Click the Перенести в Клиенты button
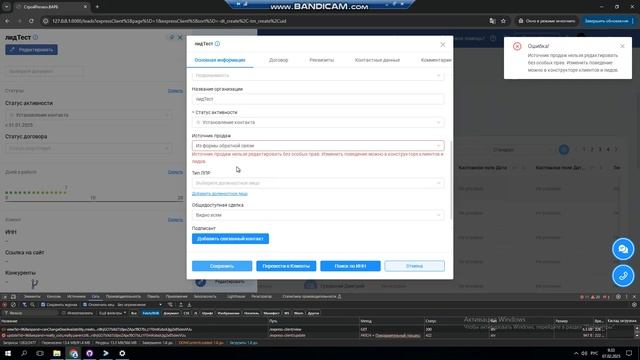Image resolution: width=640 pixels, height=360 pixels. pos(286,266)
